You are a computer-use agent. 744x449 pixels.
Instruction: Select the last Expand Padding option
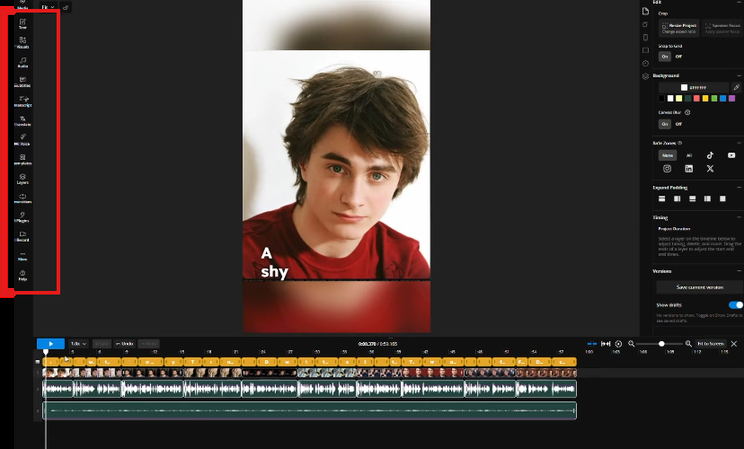tap(723, 199)
